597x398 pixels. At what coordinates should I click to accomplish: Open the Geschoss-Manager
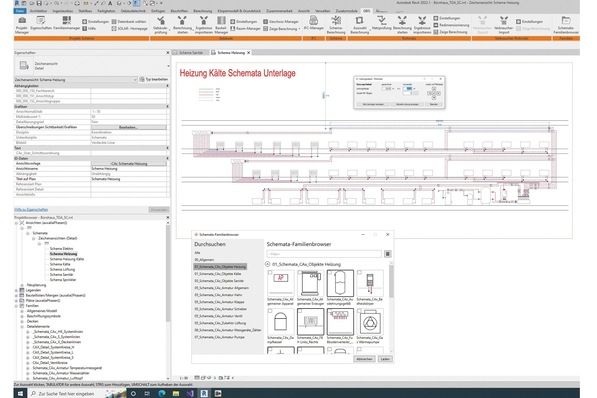[x=281, y=22]
